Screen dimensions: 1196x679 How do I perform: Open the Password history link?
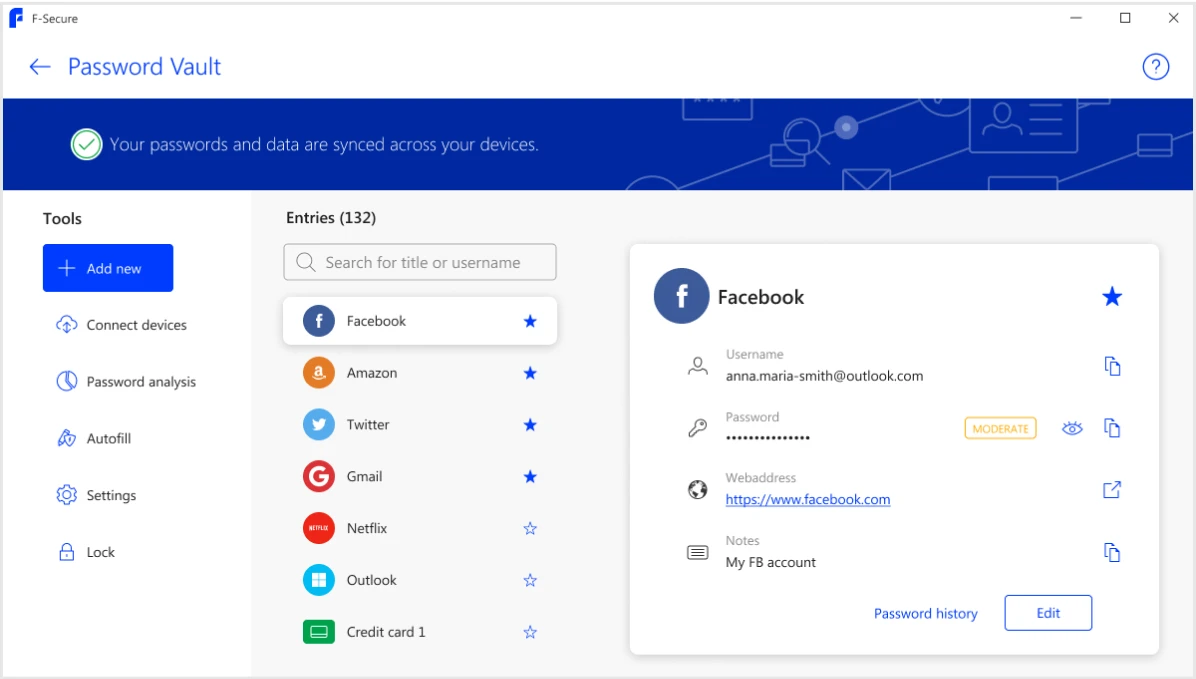tap(925, 614)
